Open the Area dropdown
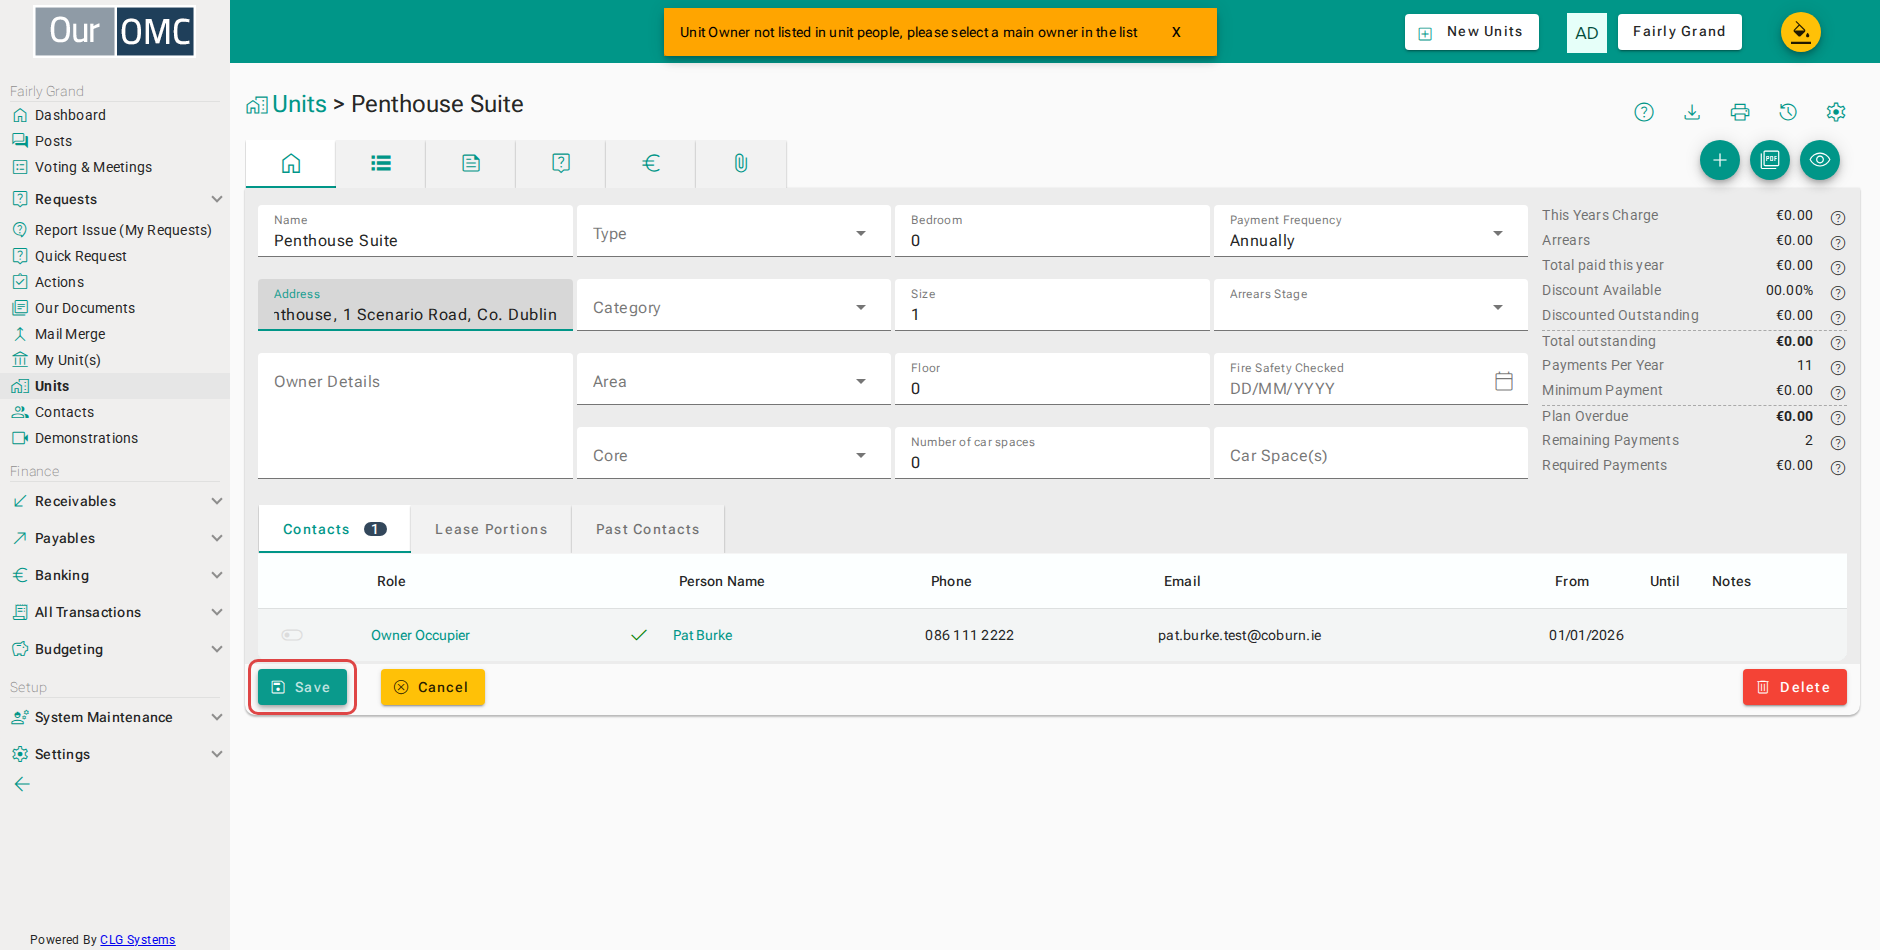The image size is (1880, 950). click(x=734, y=380)
